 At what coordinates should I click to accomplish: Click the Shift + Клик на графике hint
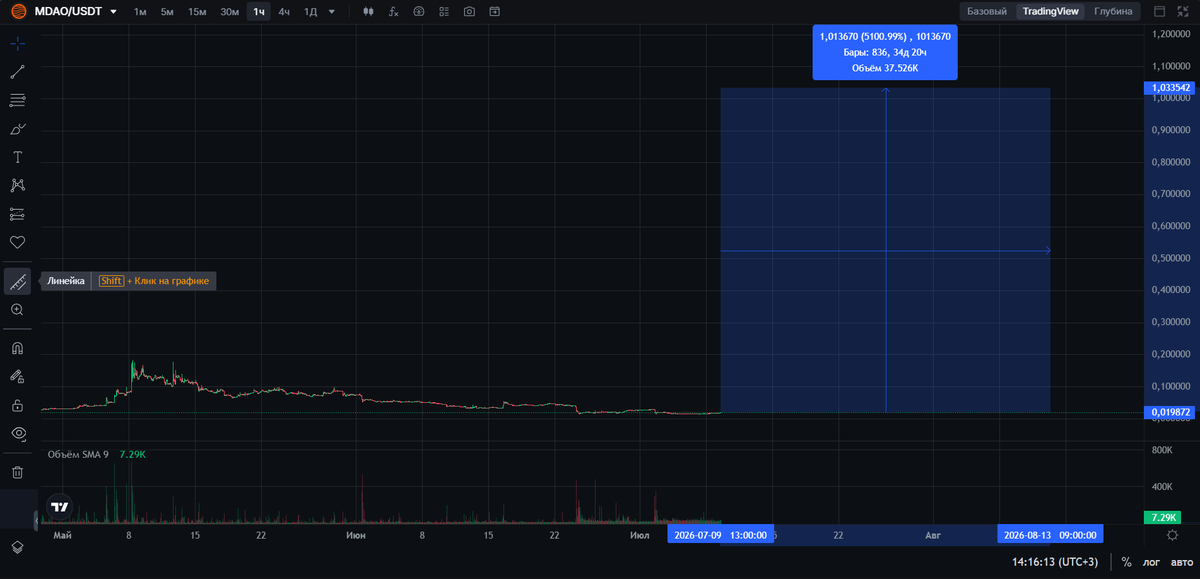[x=154, y=282]
